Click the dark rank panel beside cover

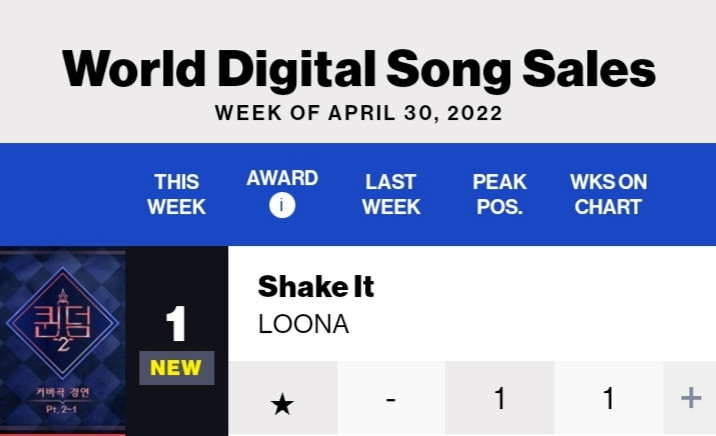tap(177, 341)
